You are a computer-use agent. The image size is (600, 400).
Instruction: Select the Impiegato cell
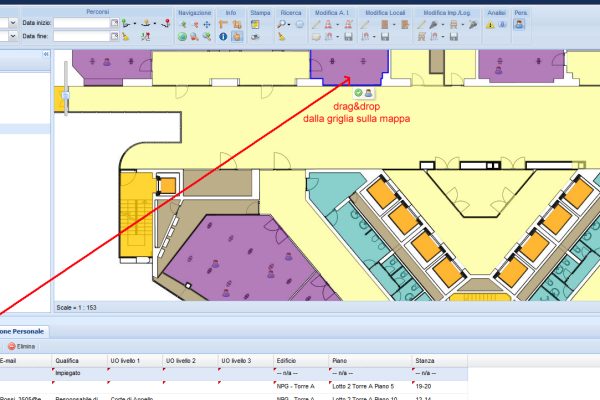point(79,373)
